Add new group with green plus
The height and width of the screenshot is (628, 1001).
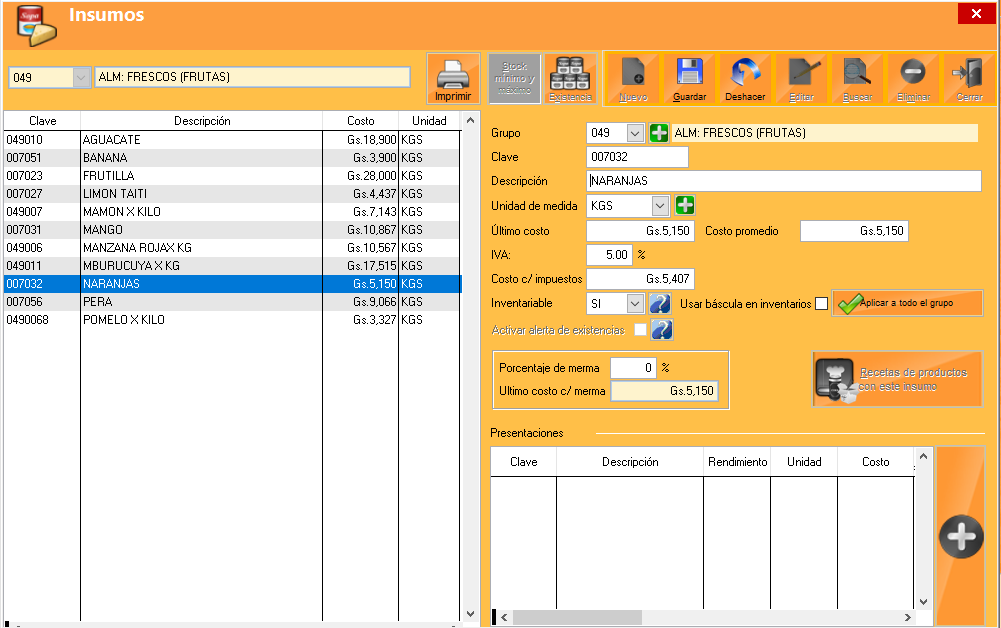[x=659, y=133]
